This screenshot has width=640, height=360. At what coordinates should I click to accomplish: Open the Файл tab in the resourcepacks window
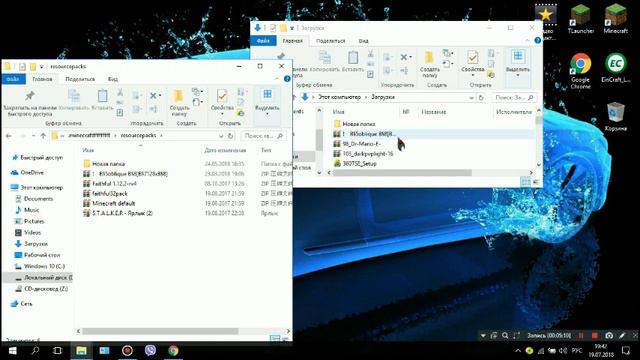tap(13, 79)
